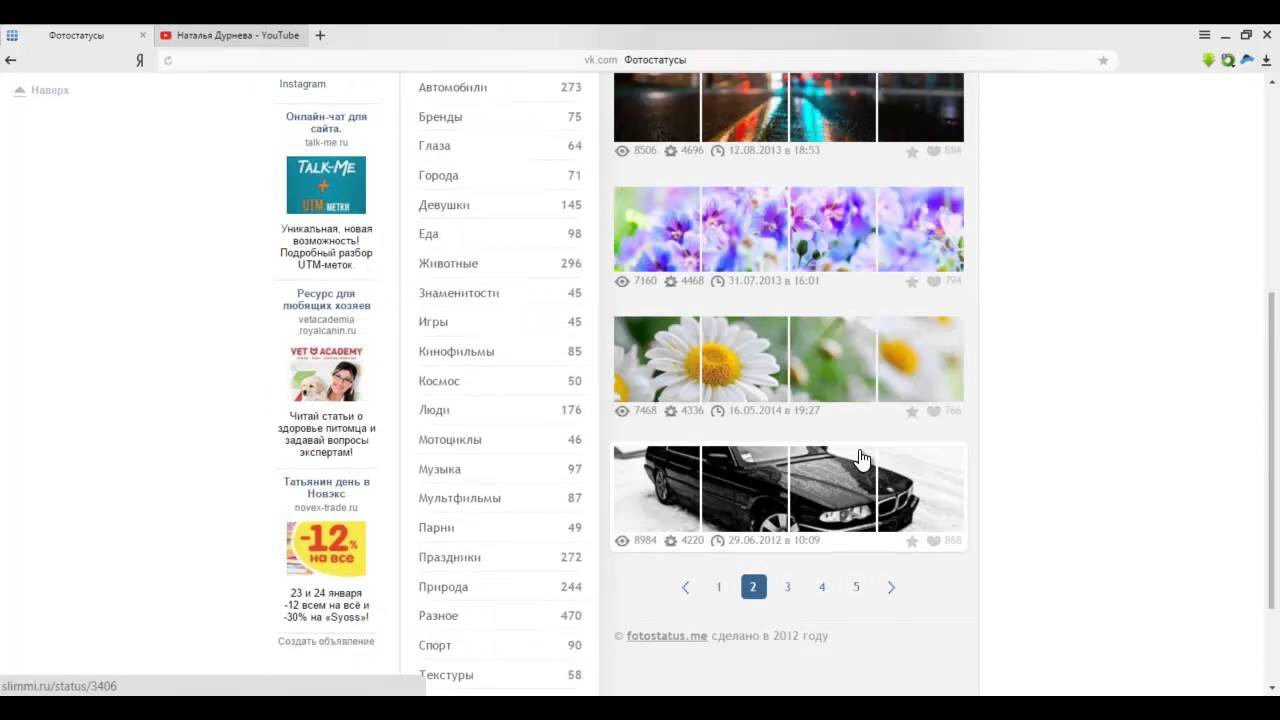The image size is (1280, 720).
Task: Click the views eye icon showing 7160
Action: 622,282
